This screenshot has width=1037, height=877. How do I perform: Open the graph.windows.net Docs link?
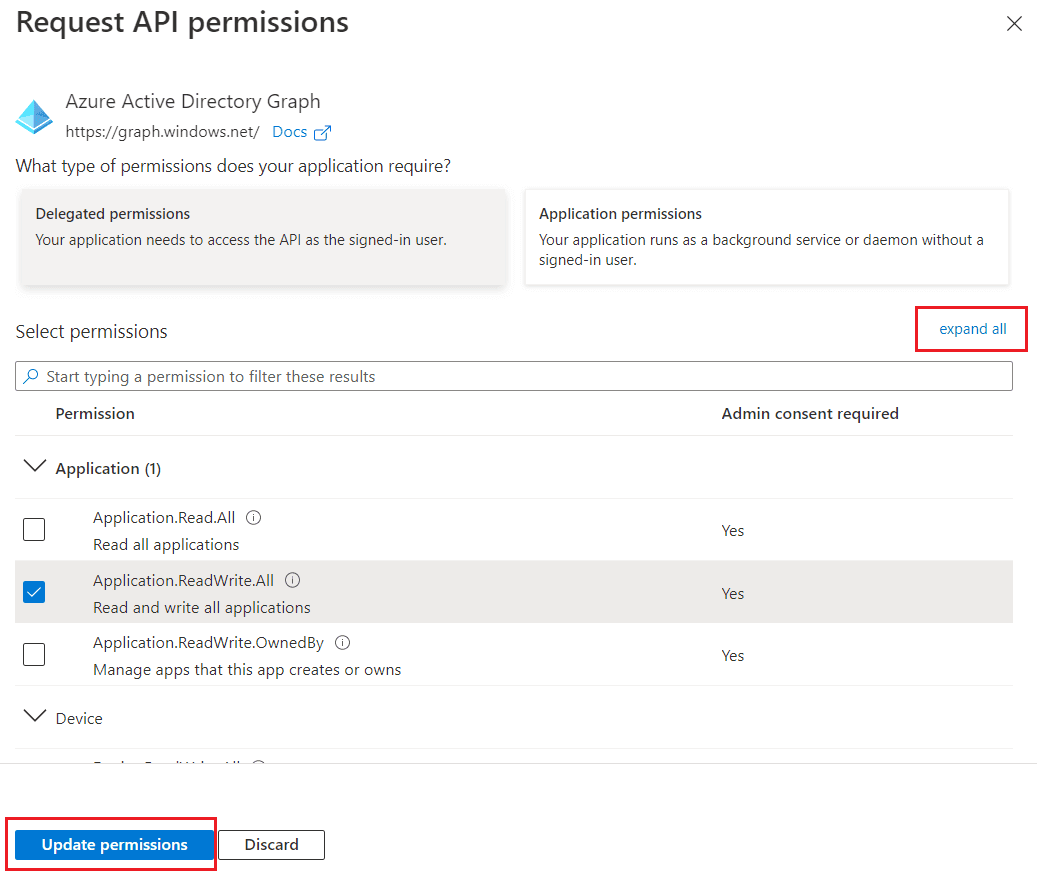(x=290, y=131)
